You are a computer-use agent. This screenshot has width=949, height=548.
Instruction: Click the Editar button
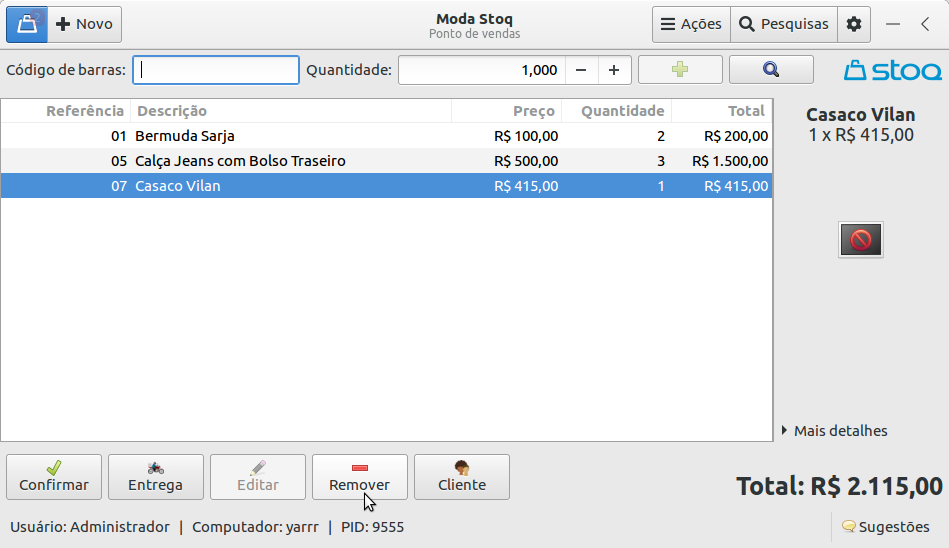[258, 477]
